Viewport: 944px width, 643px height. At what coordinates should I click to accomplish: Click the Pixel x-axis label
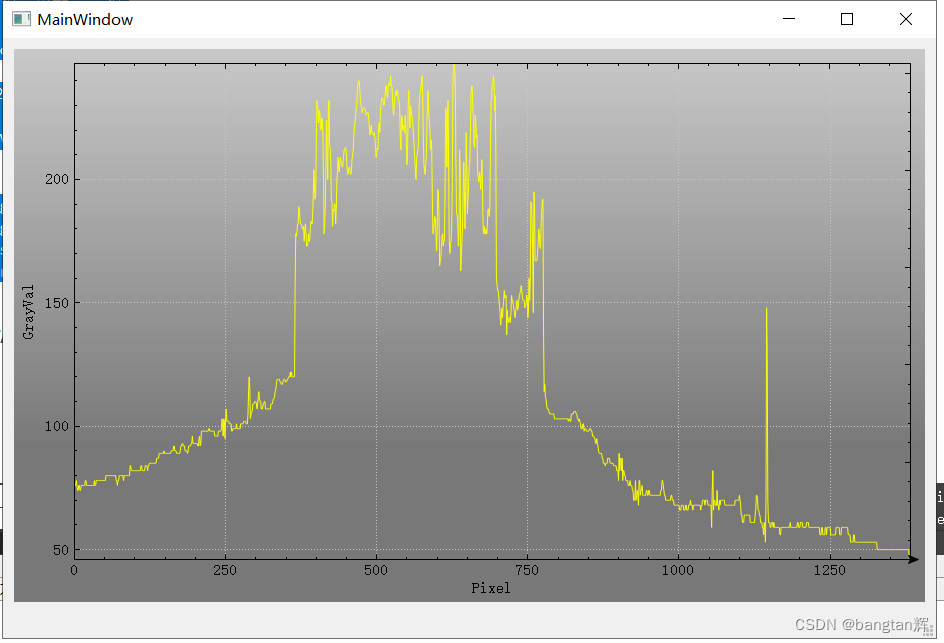[491, 588]
